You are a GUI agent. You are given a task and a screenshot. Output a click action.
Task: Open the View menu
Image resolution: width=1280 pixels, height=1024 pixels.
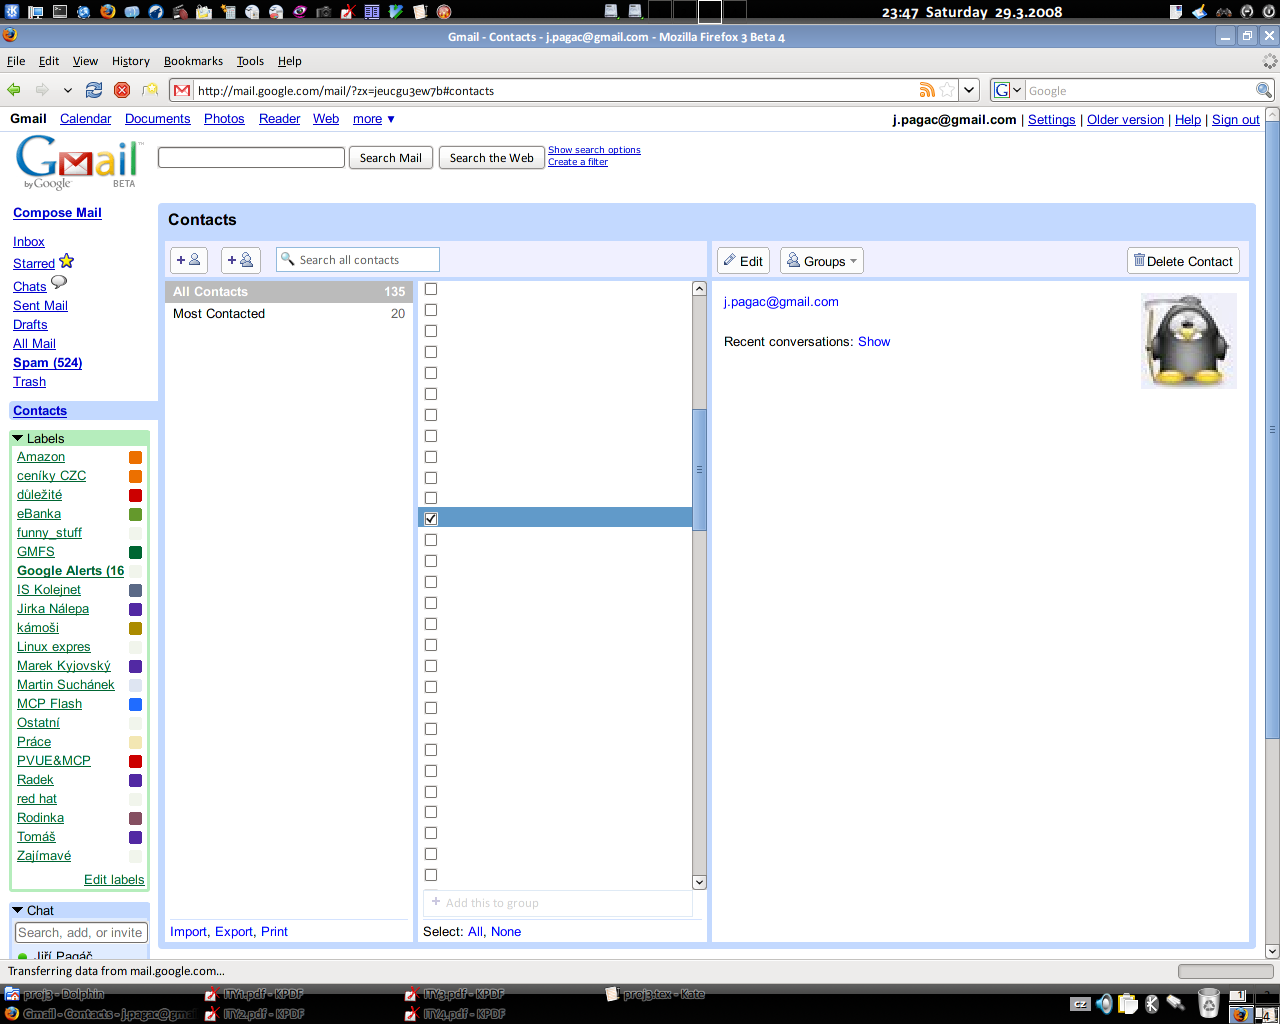click(85, 61)
